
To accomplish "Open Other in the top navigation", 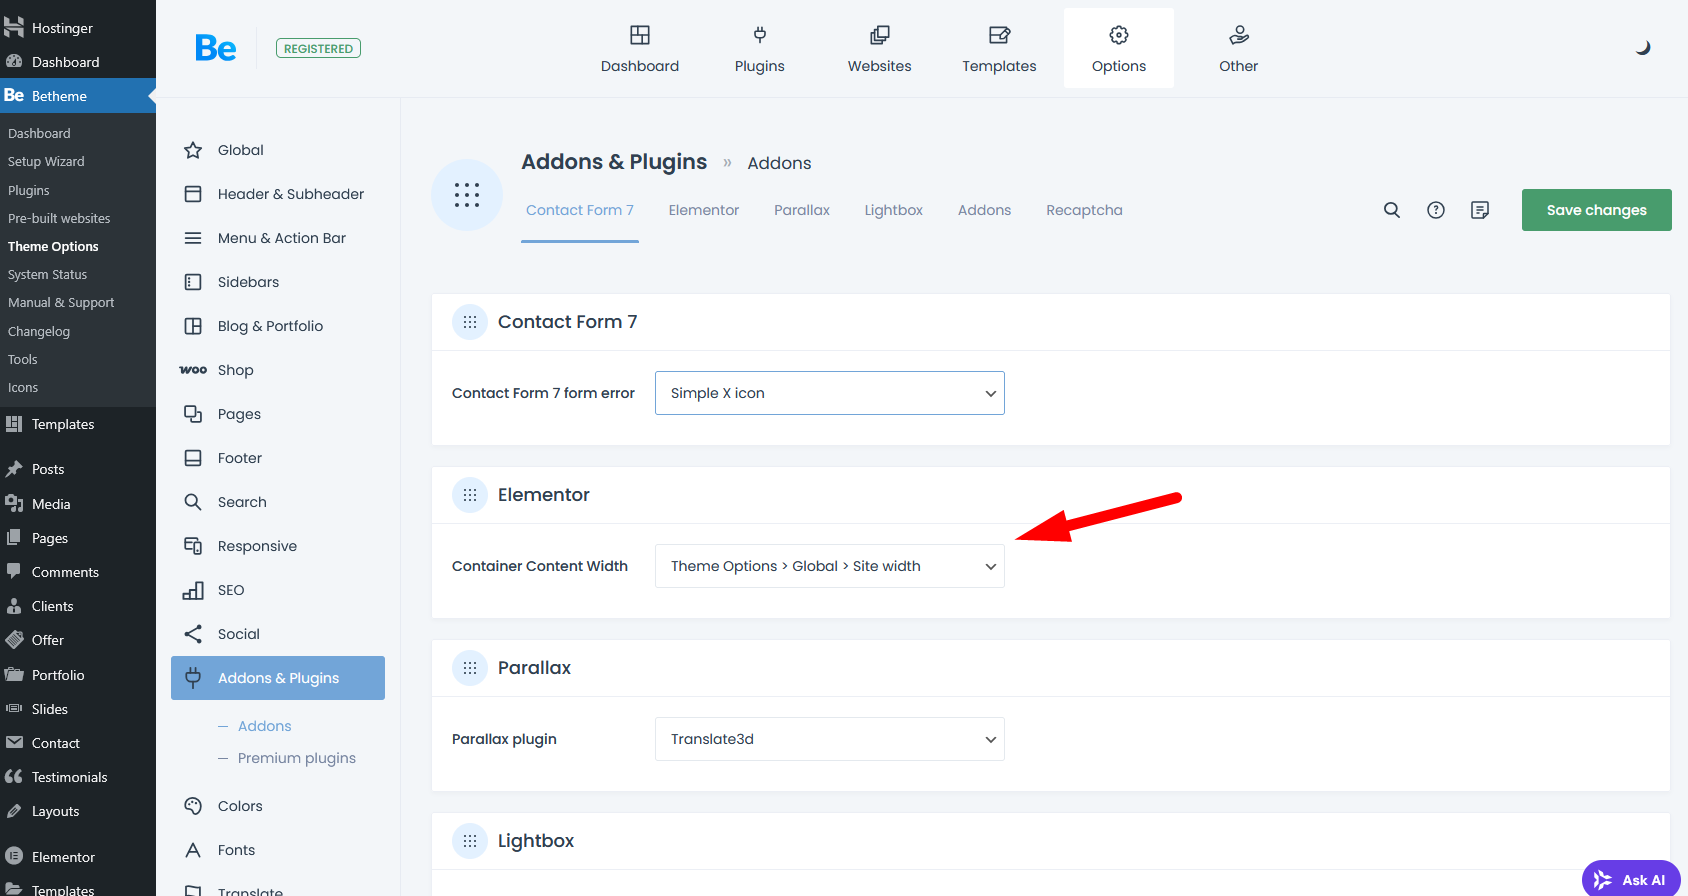I will click(1239, 48).
